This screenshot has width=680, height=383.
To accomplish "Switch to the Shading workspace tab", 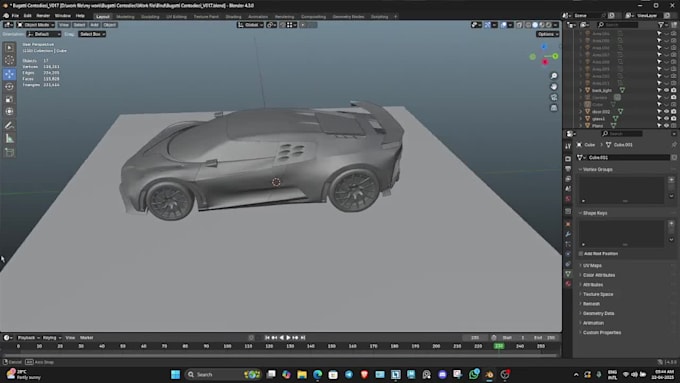I will [233, 16].
